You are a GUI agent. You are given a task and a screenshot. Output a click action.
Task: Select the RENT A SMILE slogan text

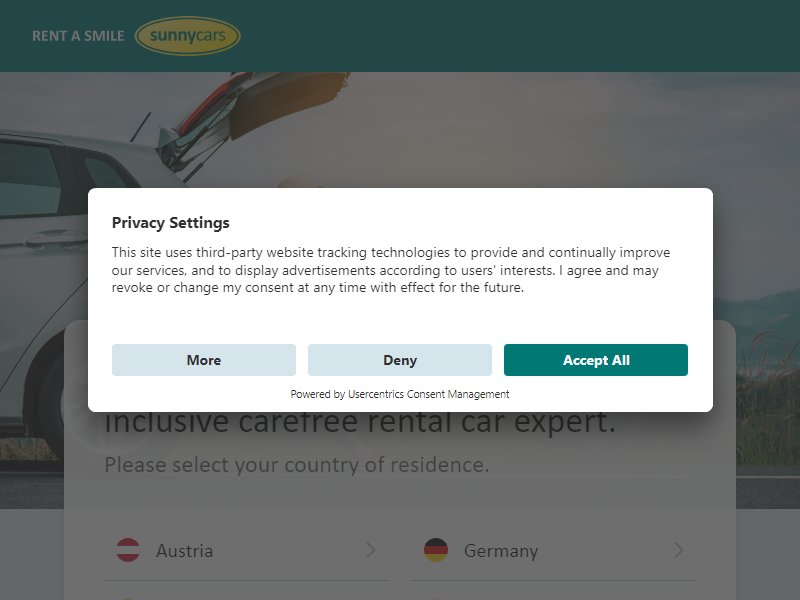coord(78,36)
